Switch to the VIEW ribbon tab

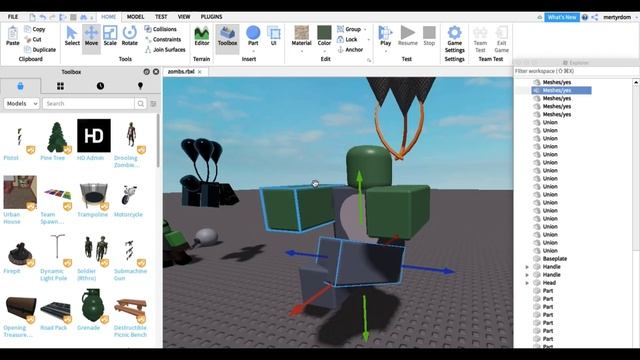click(184, 17)
